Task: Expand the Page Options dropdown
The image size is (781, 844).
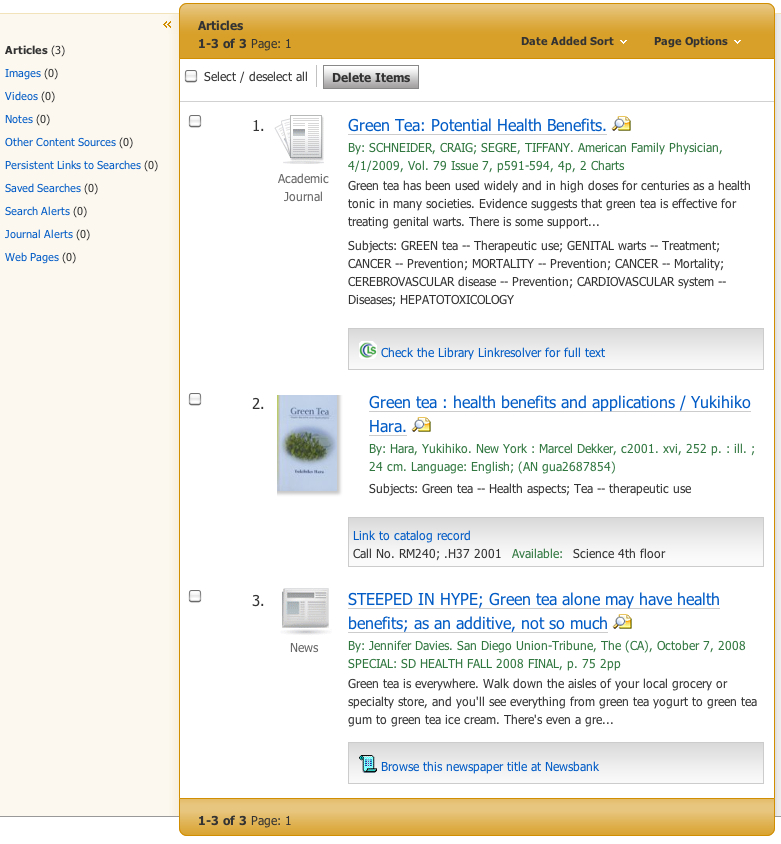Action: tap(697, 42)
